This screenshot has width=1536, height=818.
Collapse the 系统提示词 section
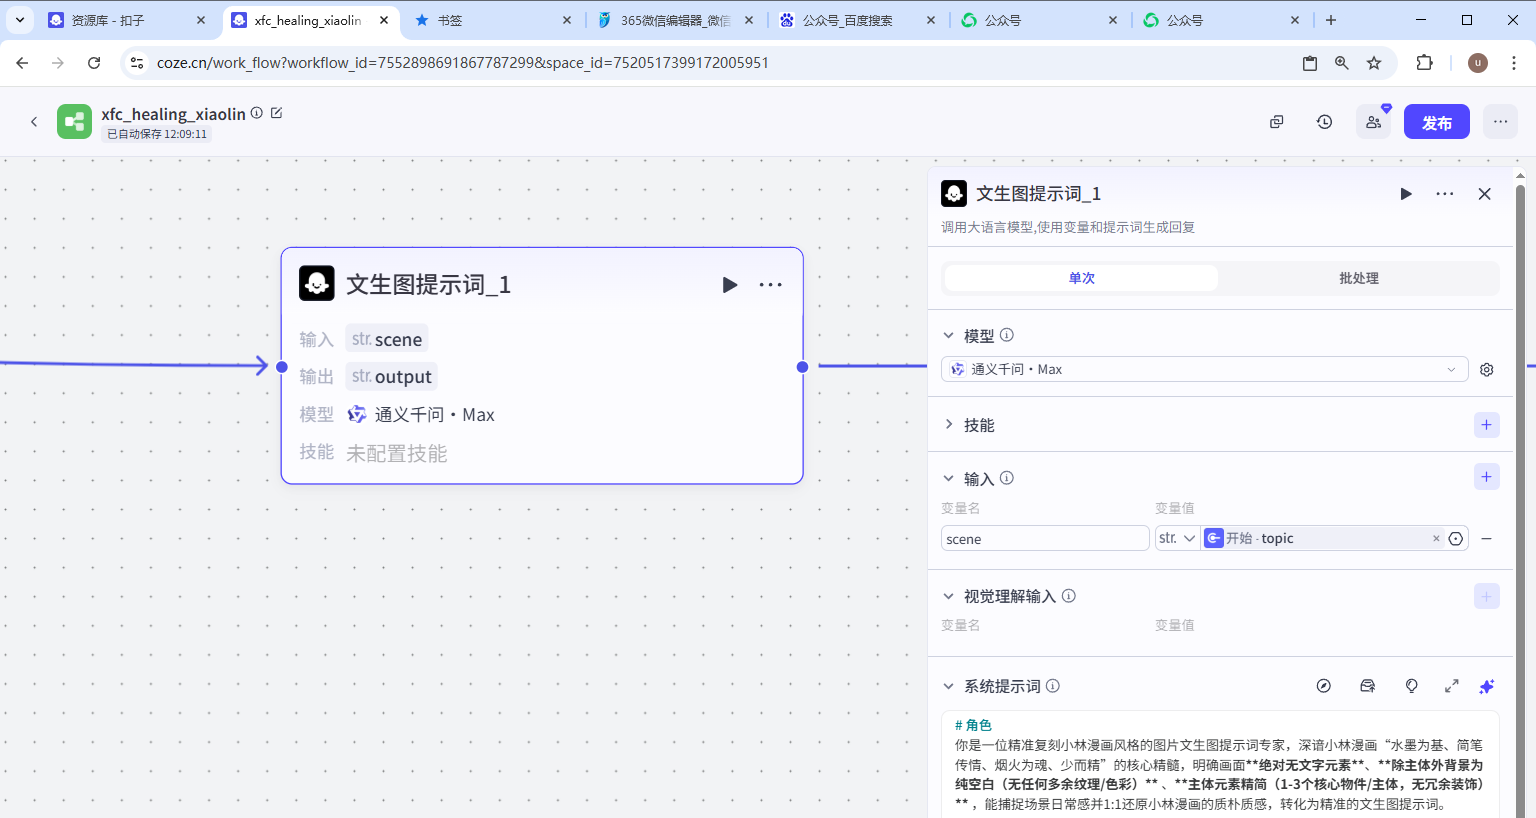coord(949,686)
